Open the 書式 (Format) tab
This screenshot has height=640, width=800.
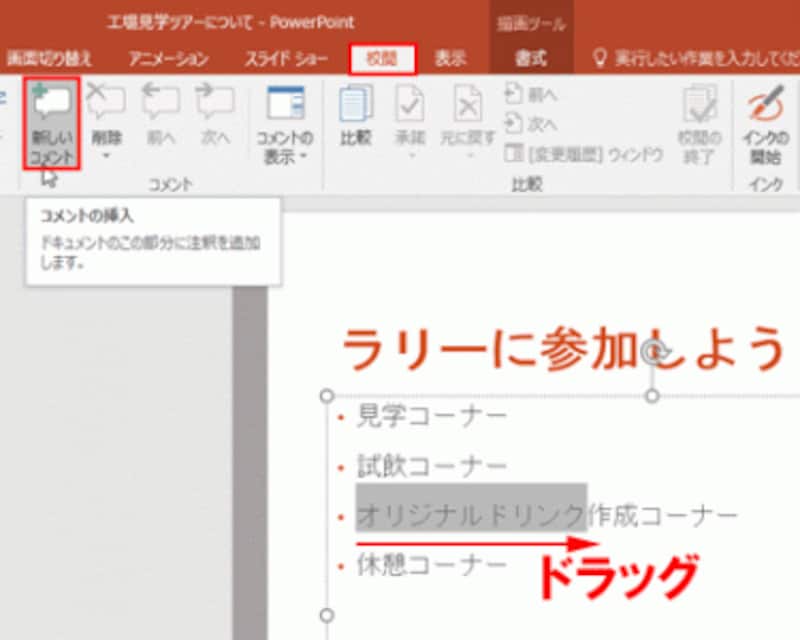[531, 59]
